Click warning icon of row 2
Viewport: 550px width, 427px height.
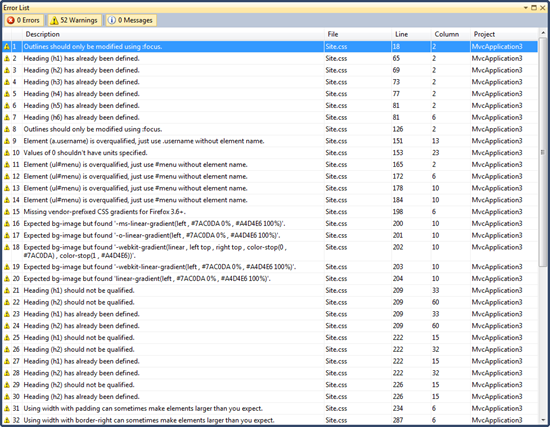click(x=7, y=59)
